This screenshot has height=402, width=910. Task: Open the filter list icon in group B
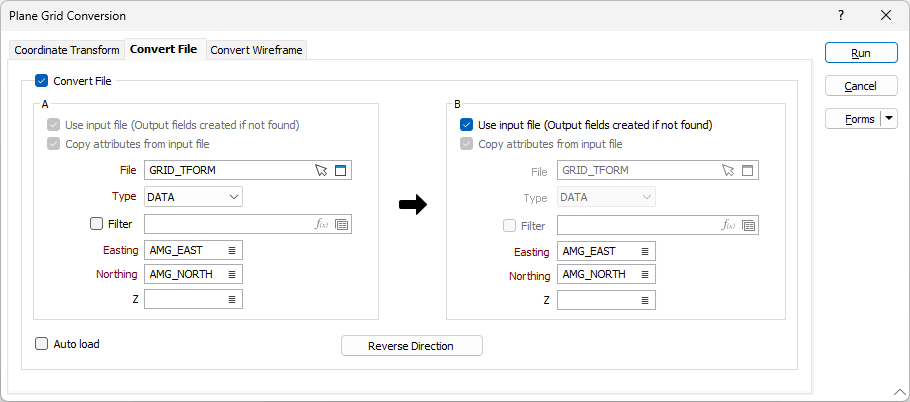pyautogui.click(x=749, y=226)
